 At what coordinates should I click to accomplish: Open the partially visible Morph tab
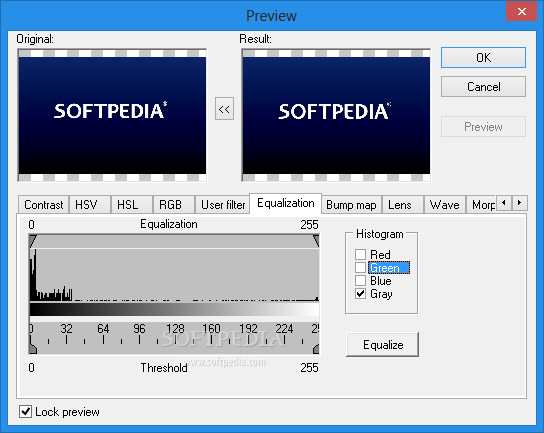[481, 205]
